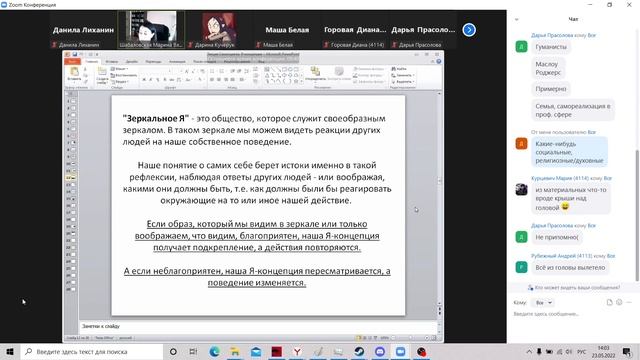This screenshot has height=360, width=640.
Task: Click chat message 'Всё из головы вылетело'
Action: point(570,268)
